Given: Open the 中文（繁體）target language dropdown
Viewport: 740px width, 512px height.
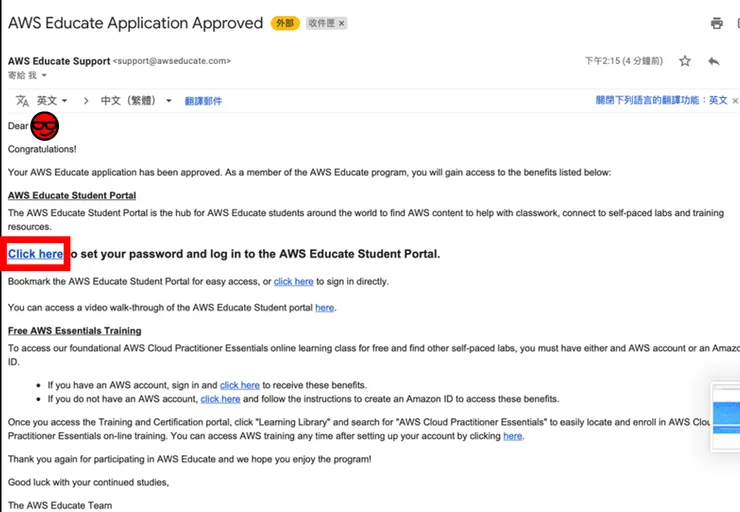Looking at the screenshot, I should click(x=136, y=101).
